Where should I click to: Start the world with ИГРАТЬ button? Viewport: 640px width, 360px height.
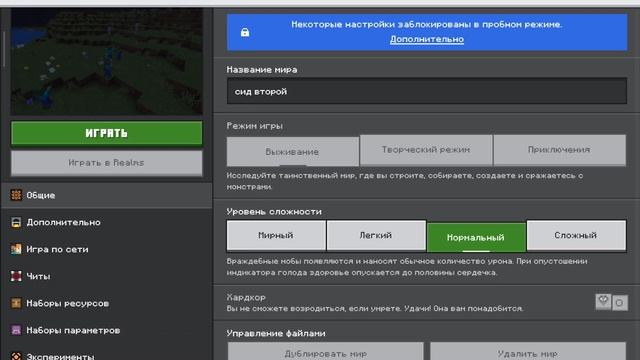click(x=107, y=133)
